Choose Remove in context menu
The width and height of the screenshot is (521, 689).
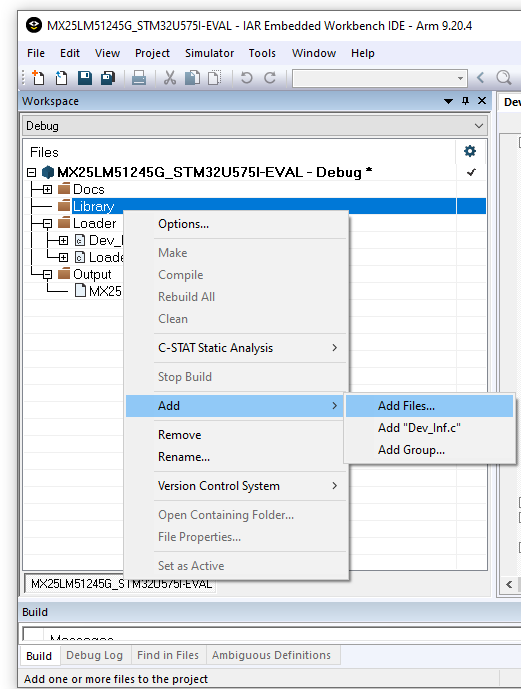point(236,435)
